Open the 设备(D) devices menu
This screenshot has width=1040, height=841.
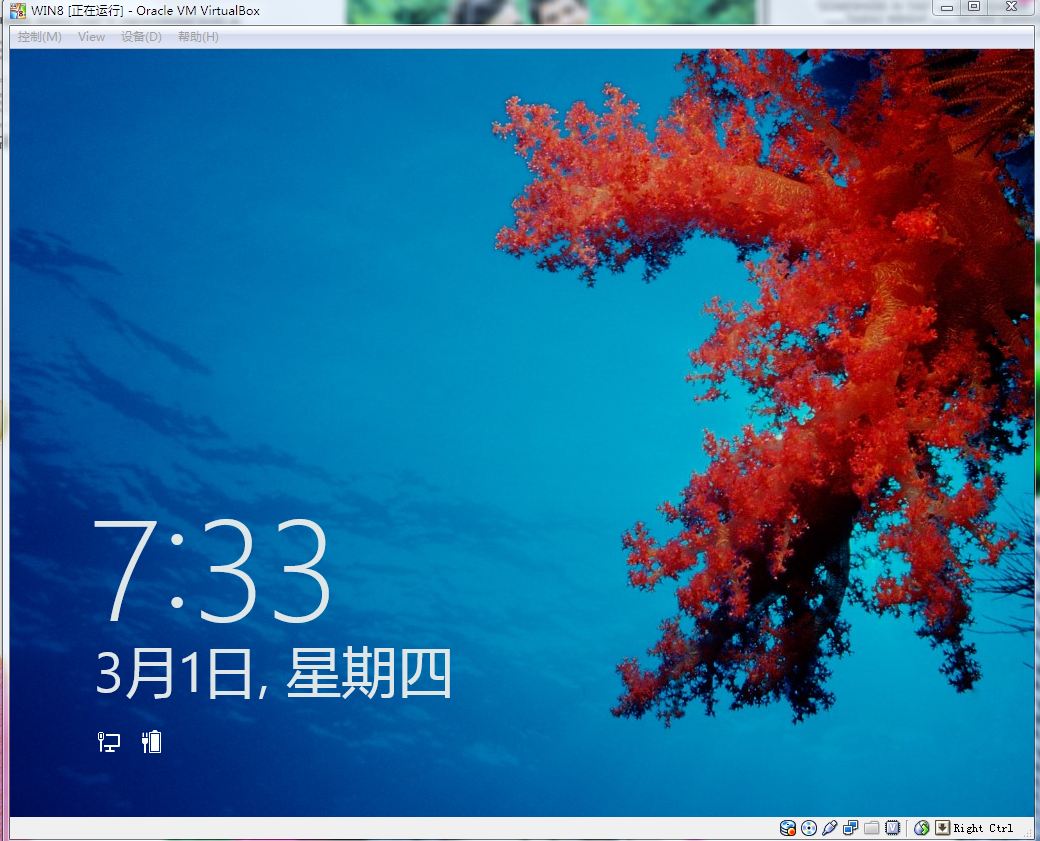pyautogui.click(x=141, y=37)
